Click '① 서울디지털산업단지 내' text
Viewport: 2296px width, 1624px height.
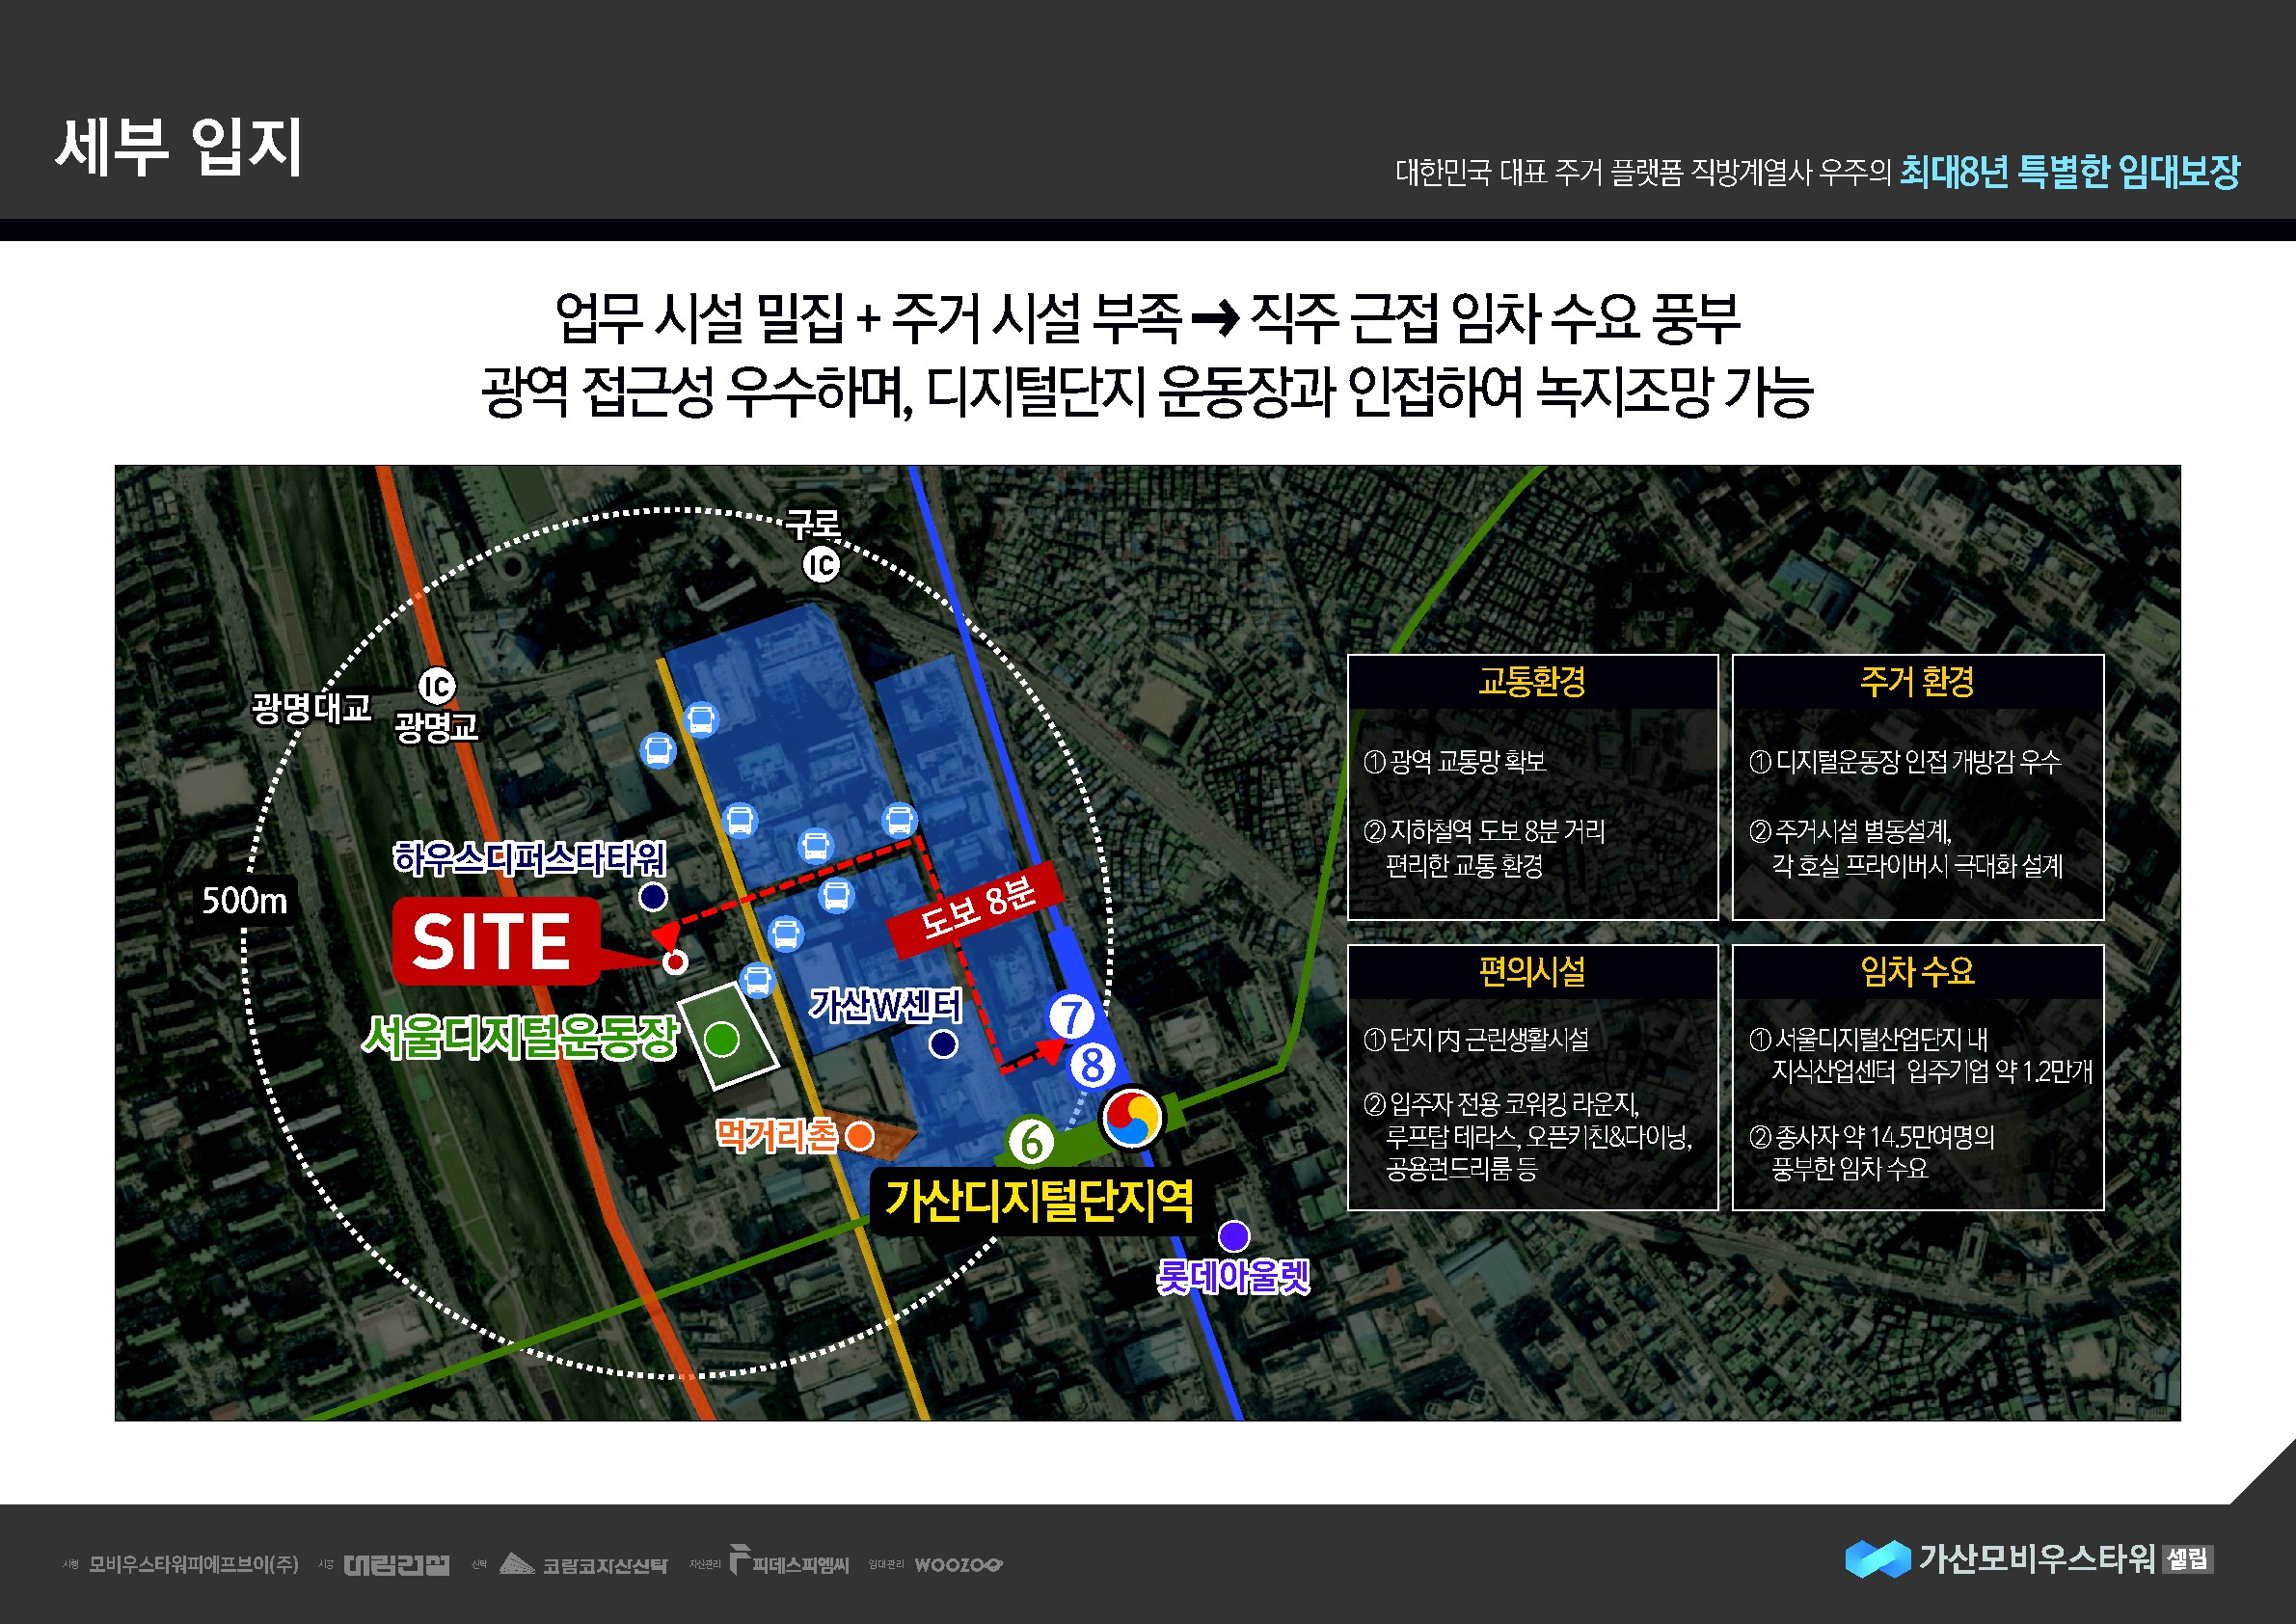(x=1868, y=1040)
